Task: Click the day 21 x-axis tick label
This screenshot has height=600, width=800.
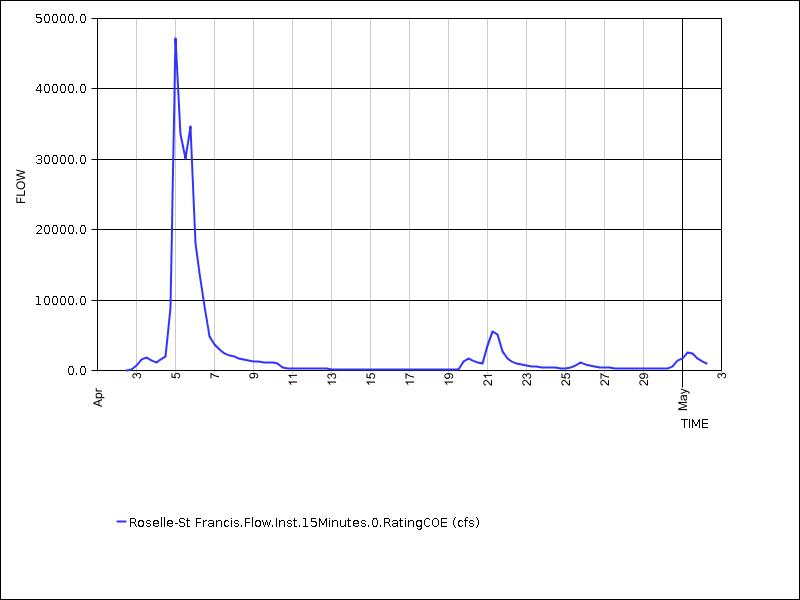Action: point(488,379)
